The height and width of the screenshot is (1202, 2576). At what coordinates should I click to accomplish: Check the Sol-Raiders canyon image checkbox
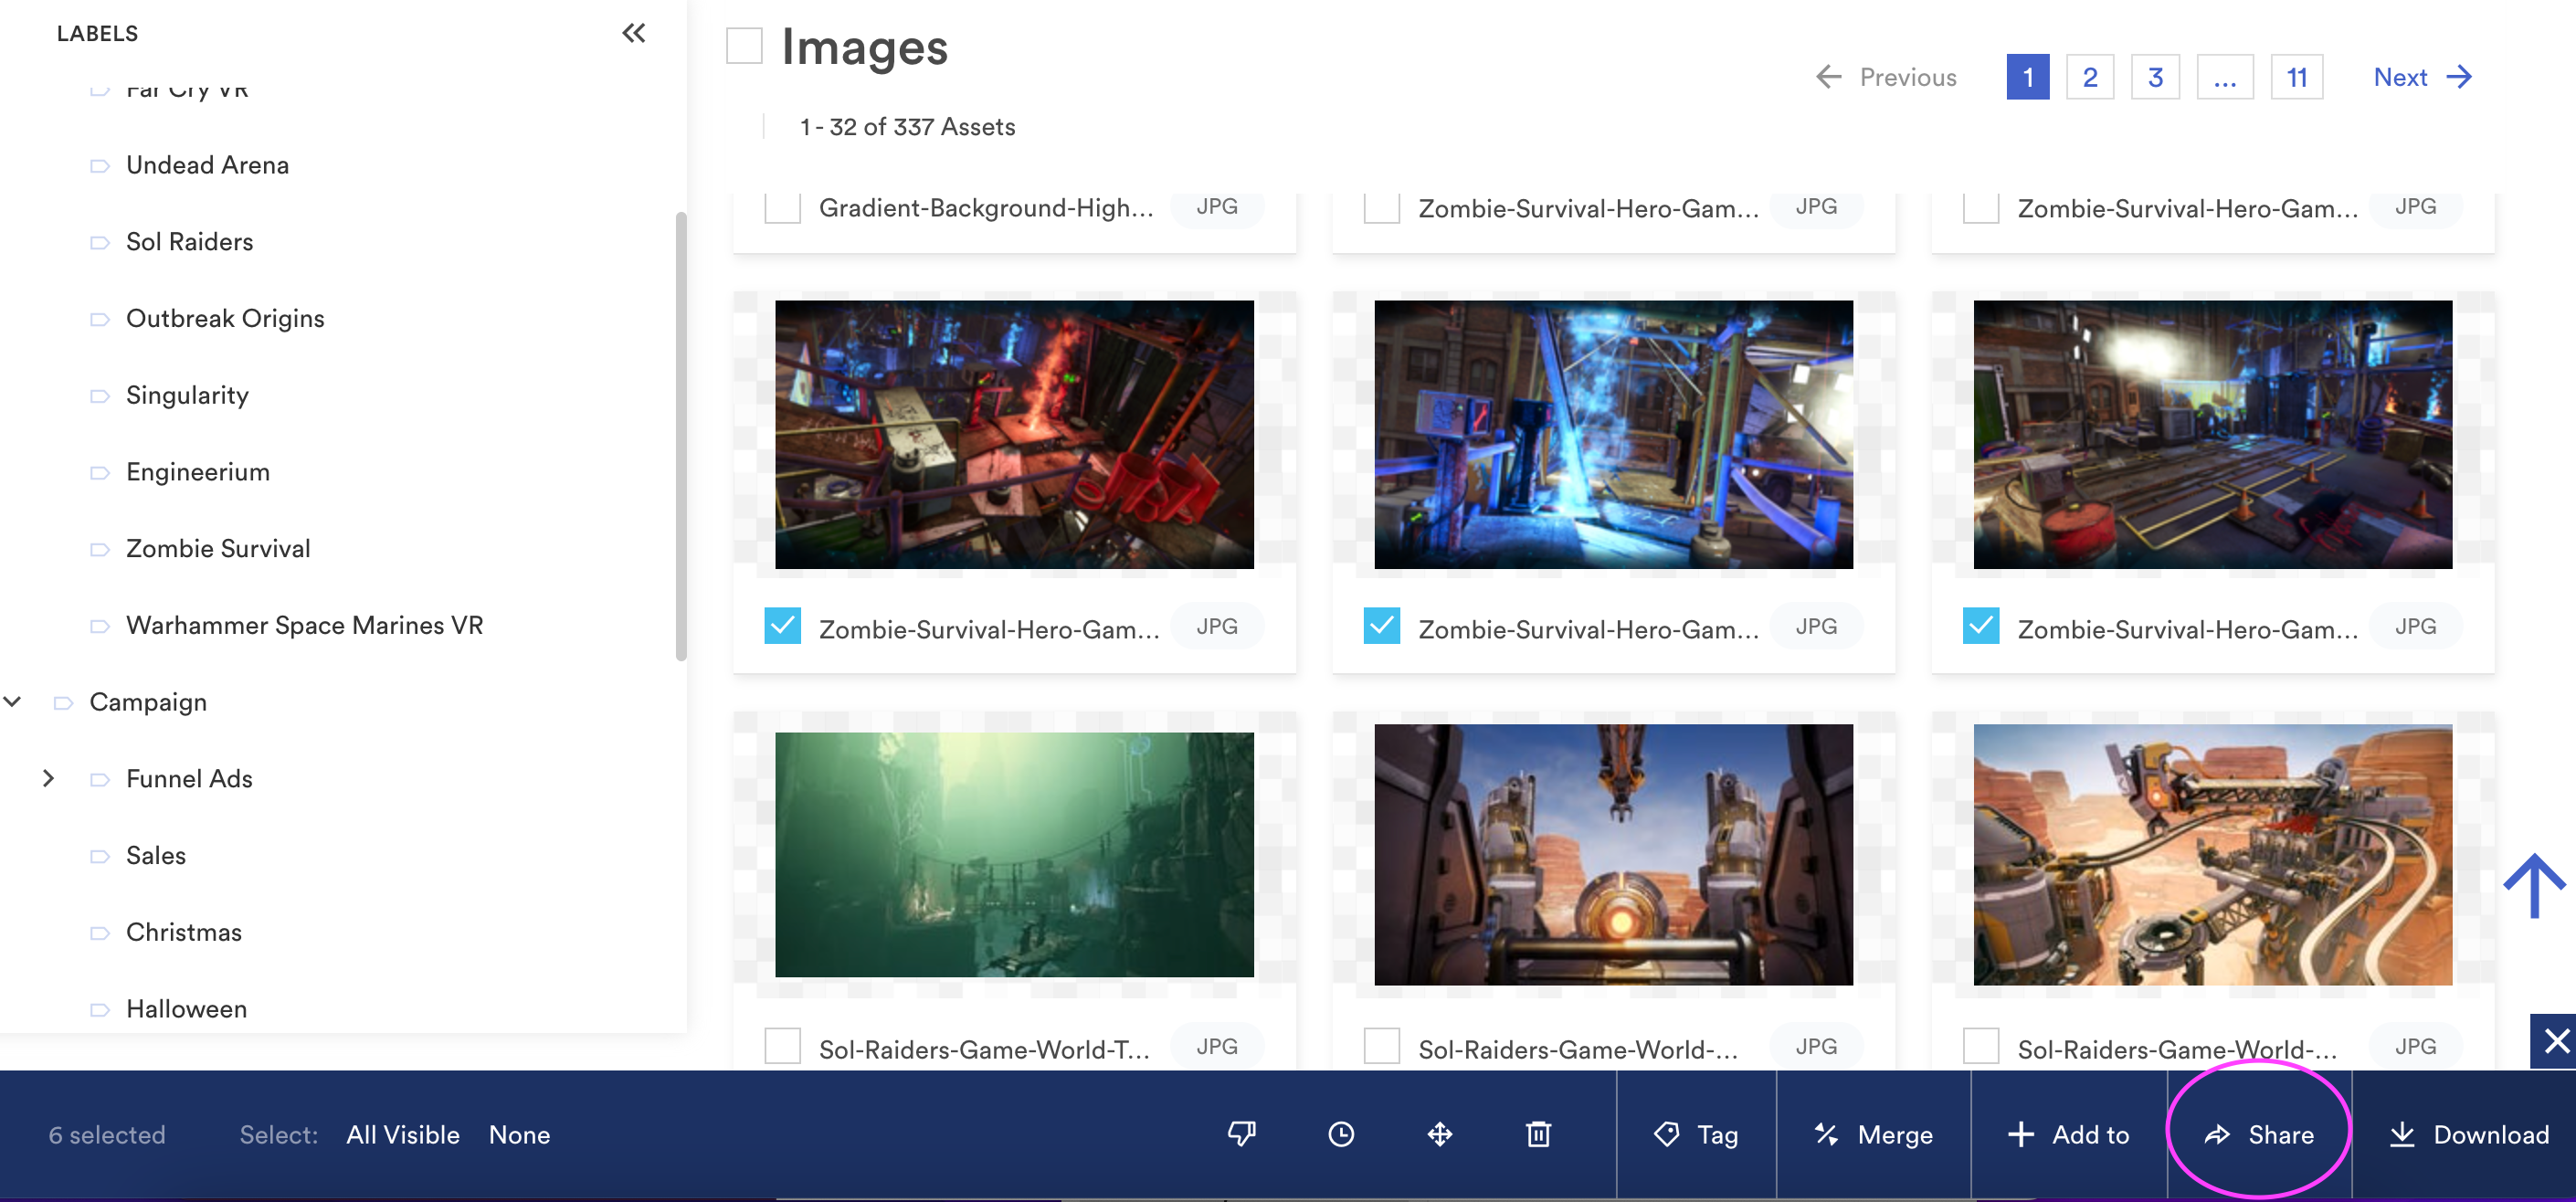[x=1980, y=1046]
